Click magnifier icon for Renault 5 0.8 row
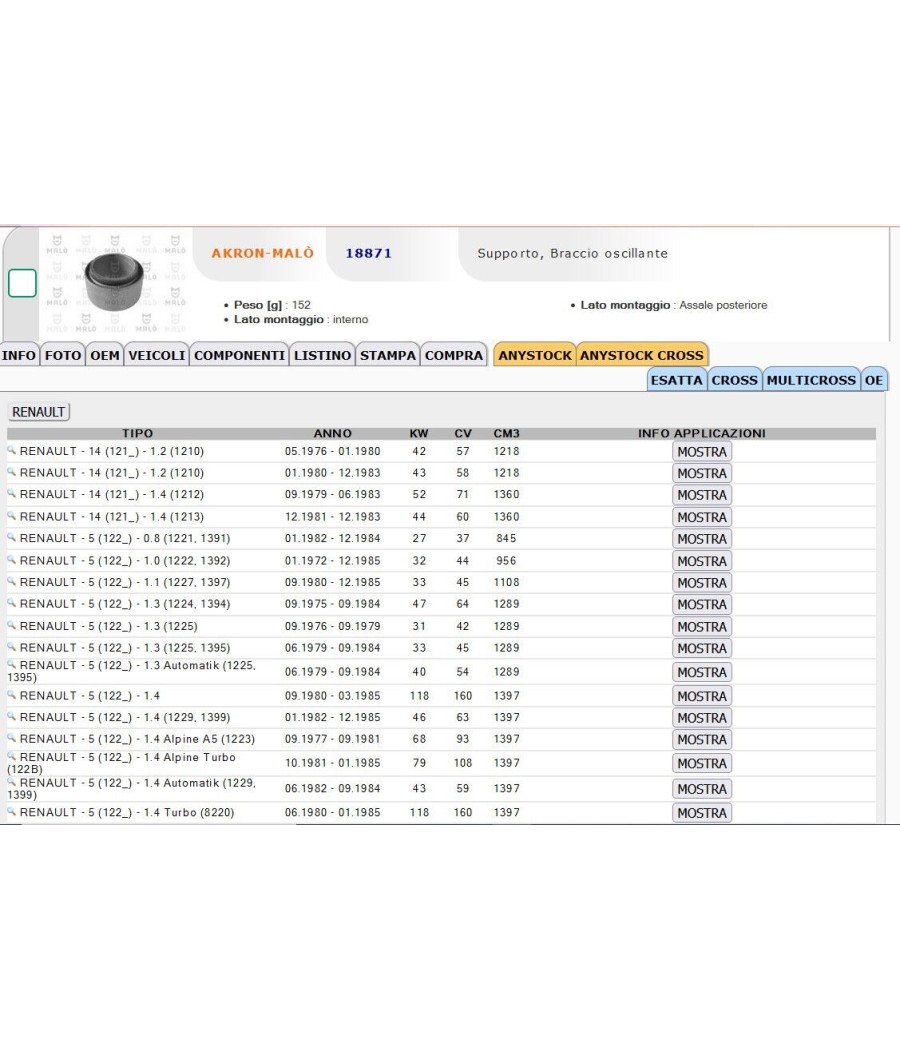900x1050 pixels. 11,537
